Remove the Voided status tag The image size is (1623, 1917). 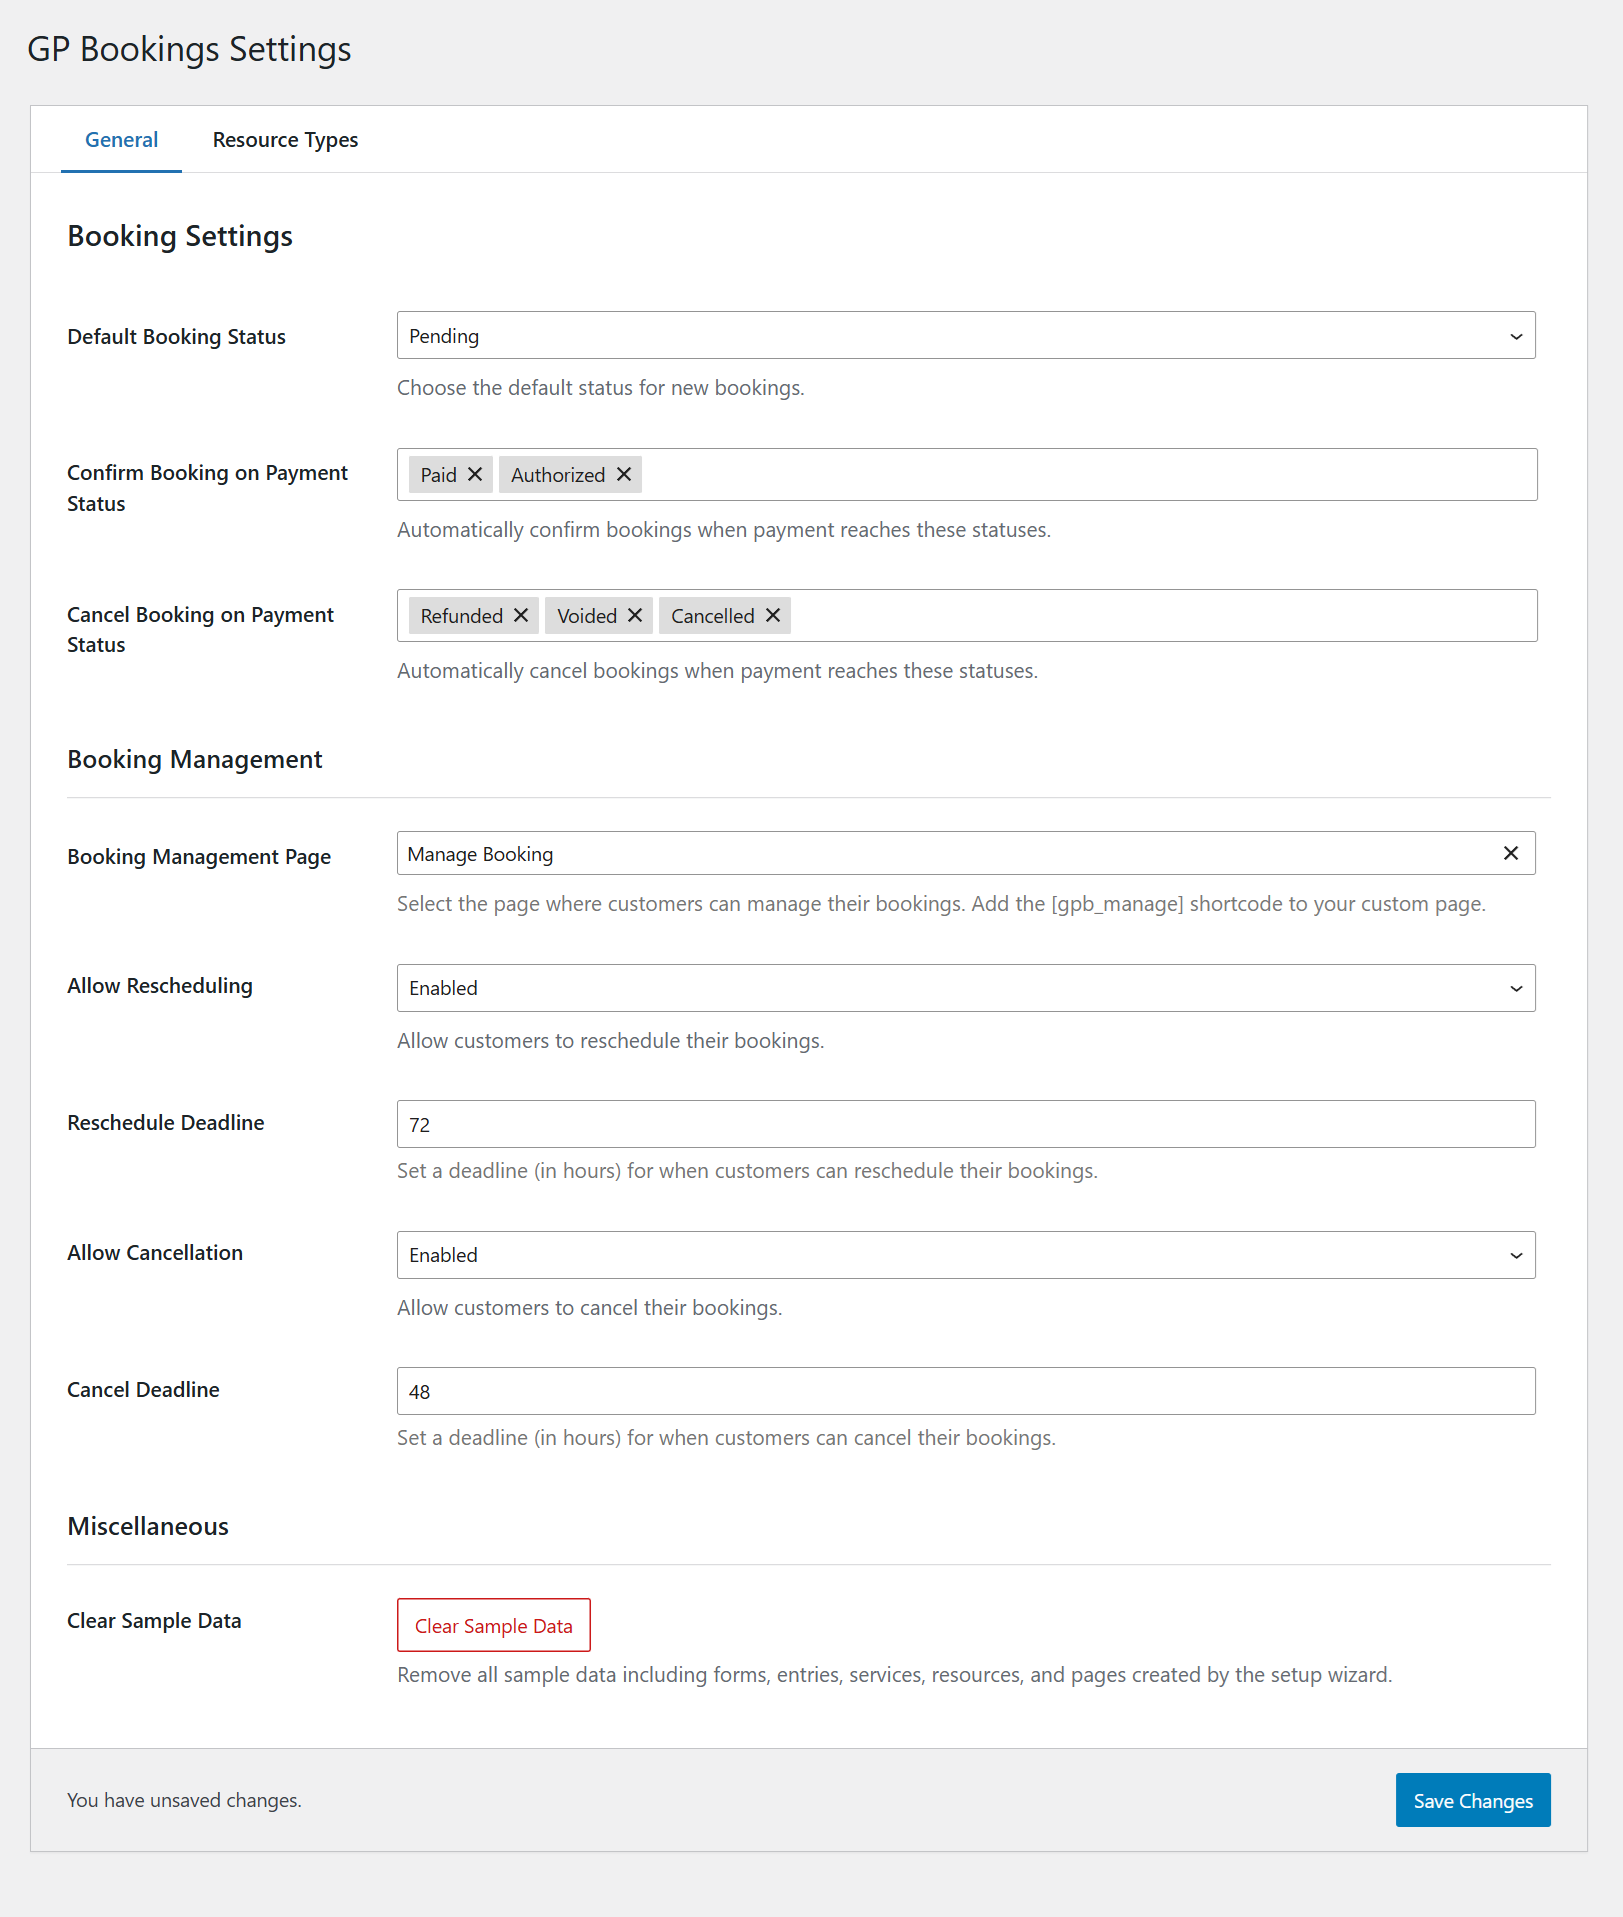(x=635, y=616)
